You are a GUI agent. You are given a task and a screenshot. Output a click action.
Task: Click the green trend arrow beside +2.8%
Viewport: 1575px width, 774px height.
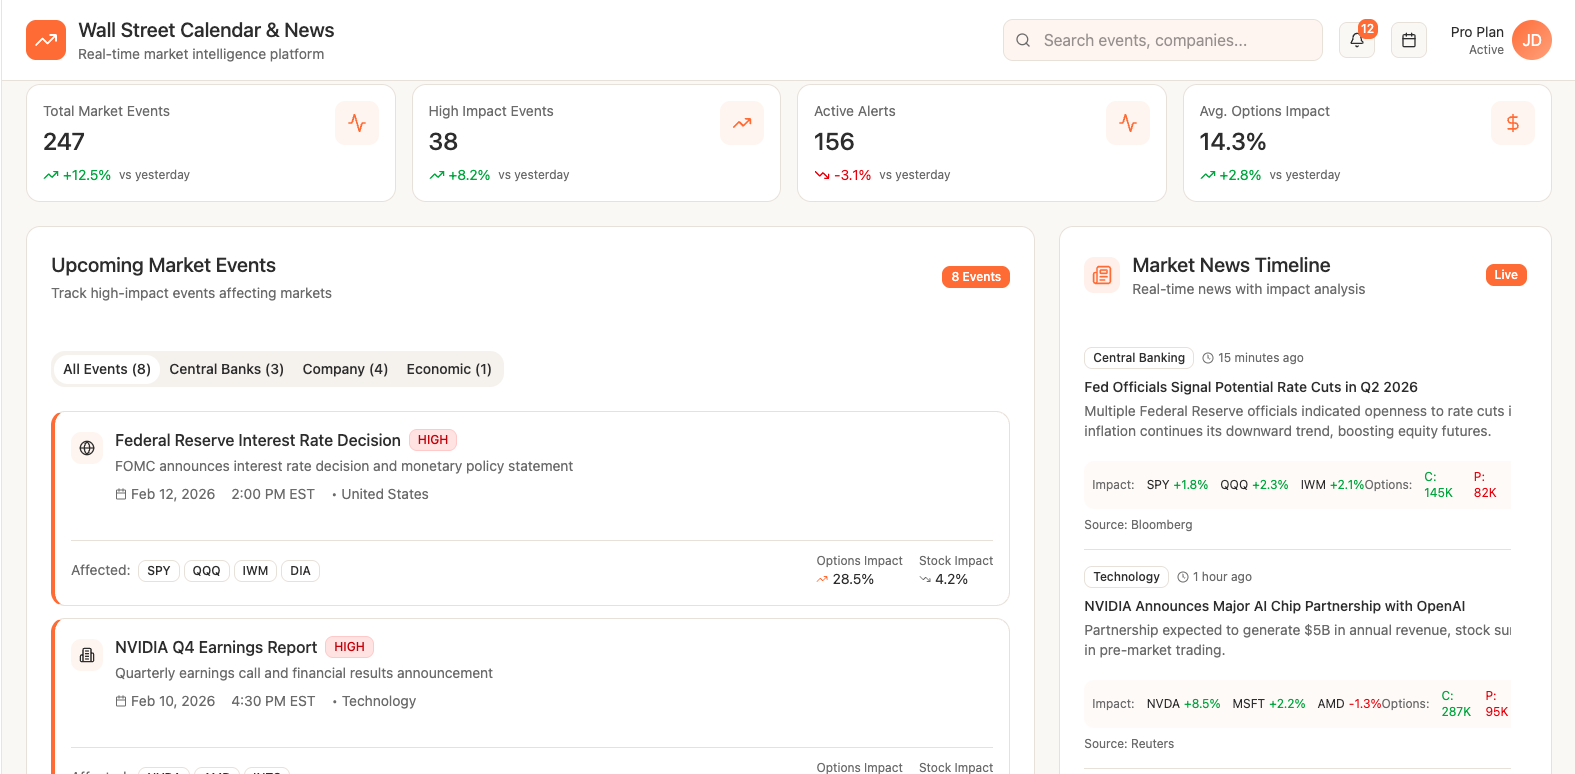click(1208, 175)
